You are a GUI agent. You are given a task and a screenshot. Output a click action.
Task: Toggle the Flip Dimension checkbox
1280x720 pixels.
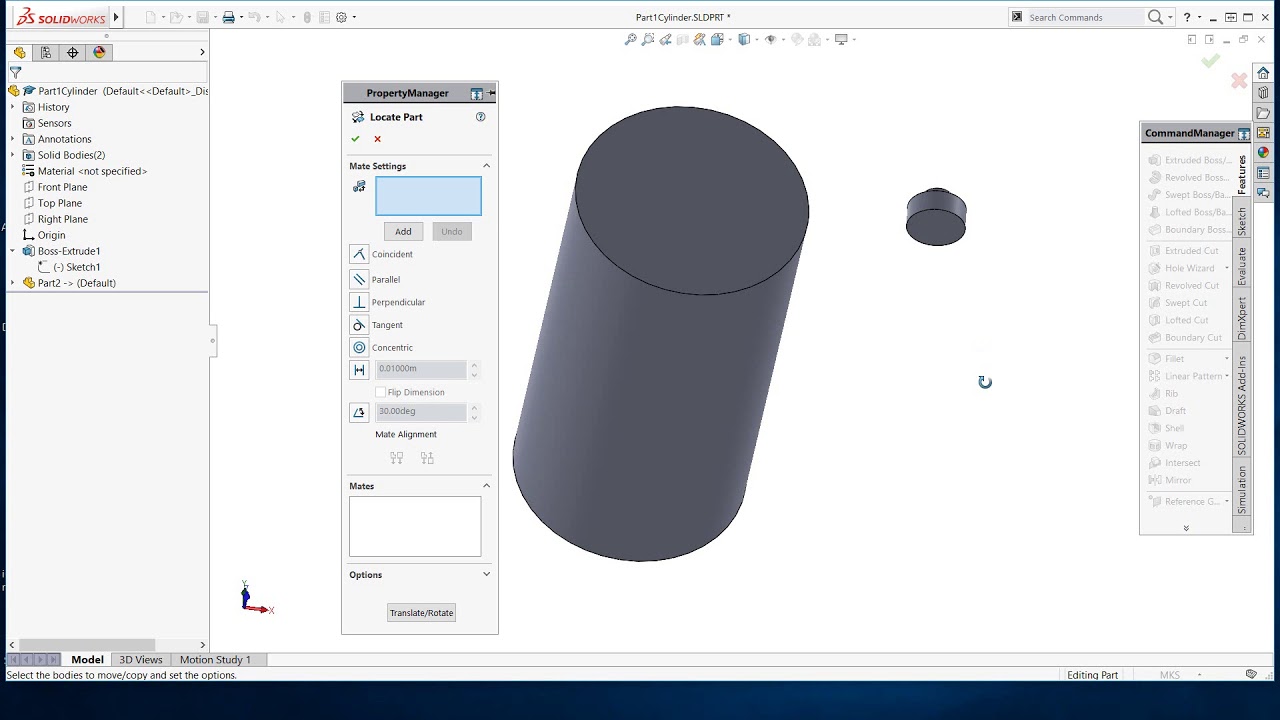click(380, 392)
